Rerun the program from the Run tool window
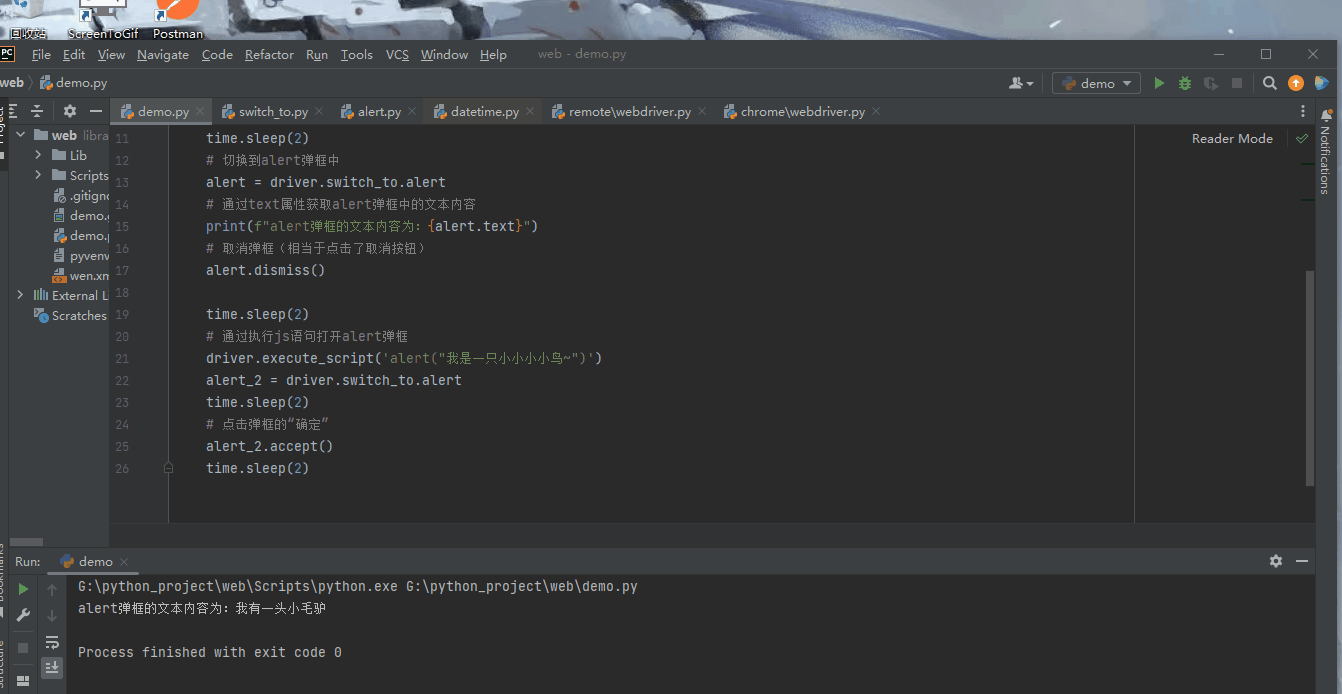The width and height of the screenshot is (1342, 694). [22, 590]
